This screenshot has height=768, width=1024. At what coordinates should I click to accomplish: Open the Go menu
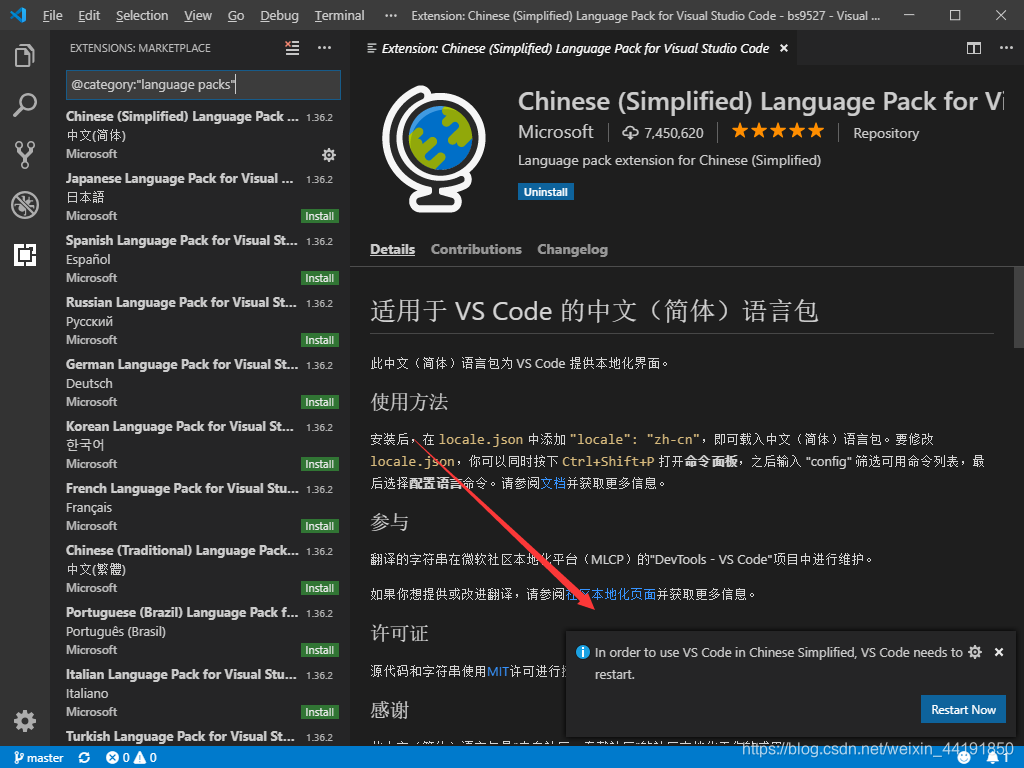pos(236,15)
